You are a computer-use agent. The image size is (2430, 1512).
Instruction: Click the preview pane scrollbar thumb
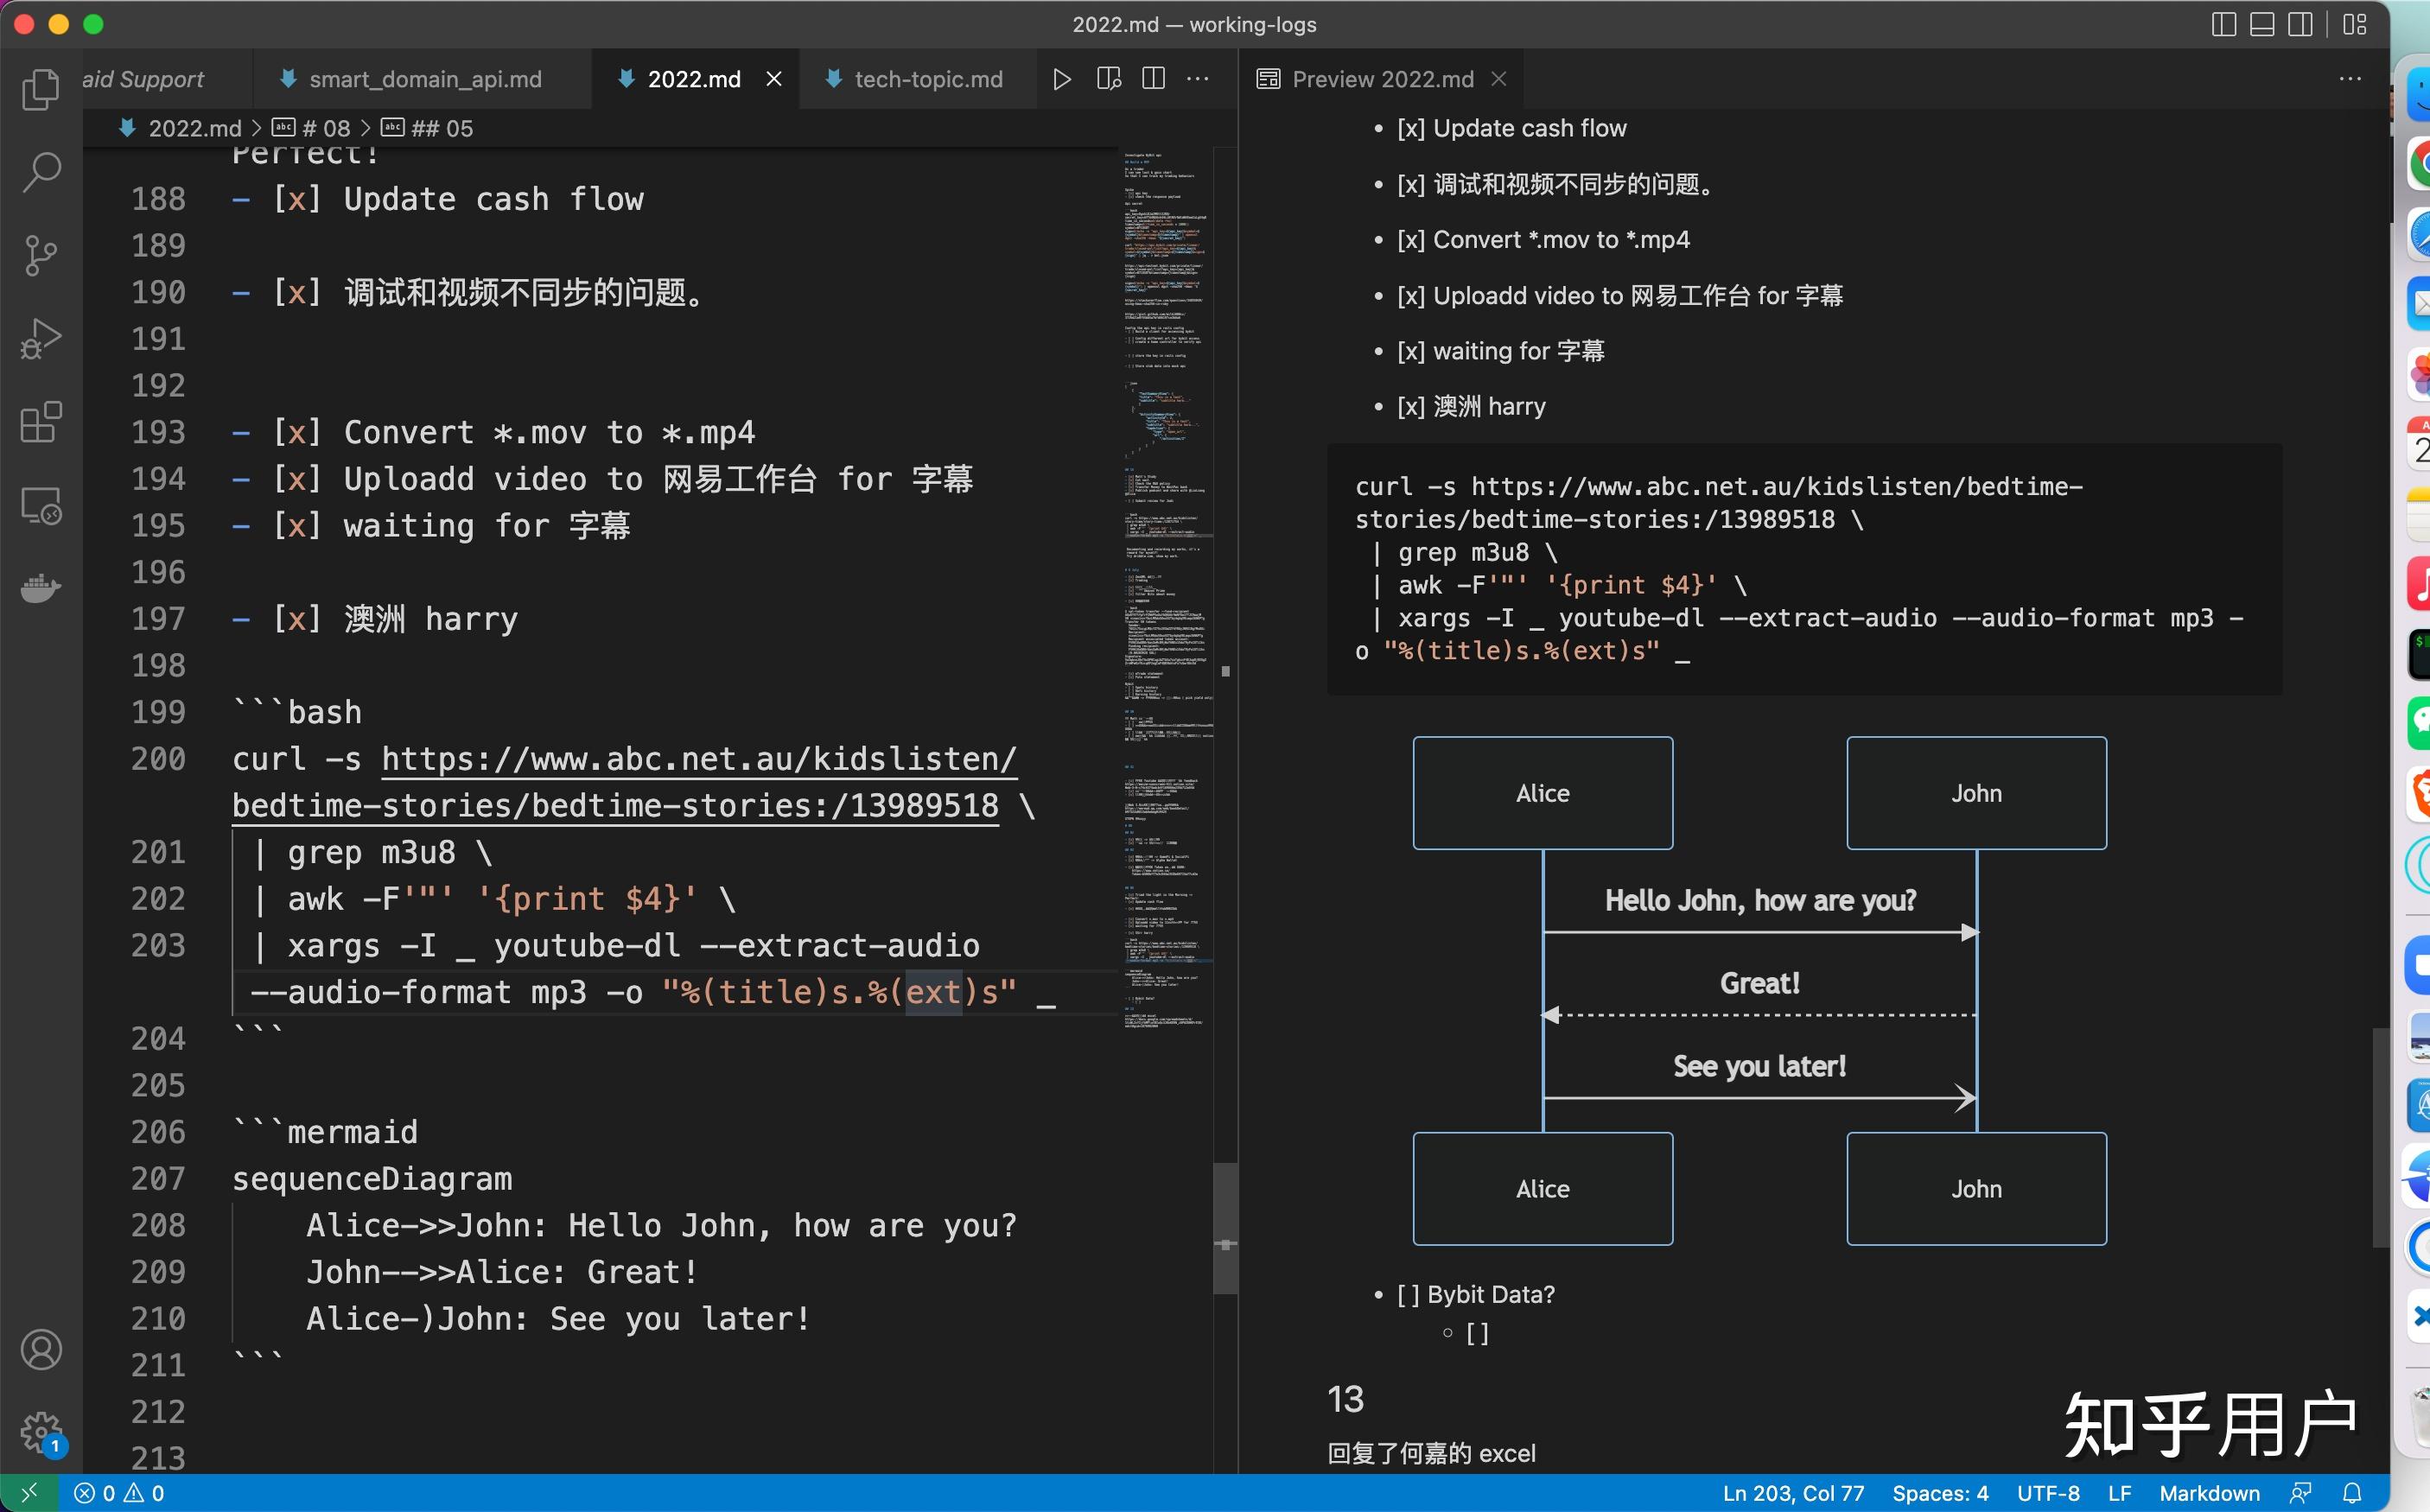pos(2381,1138)
